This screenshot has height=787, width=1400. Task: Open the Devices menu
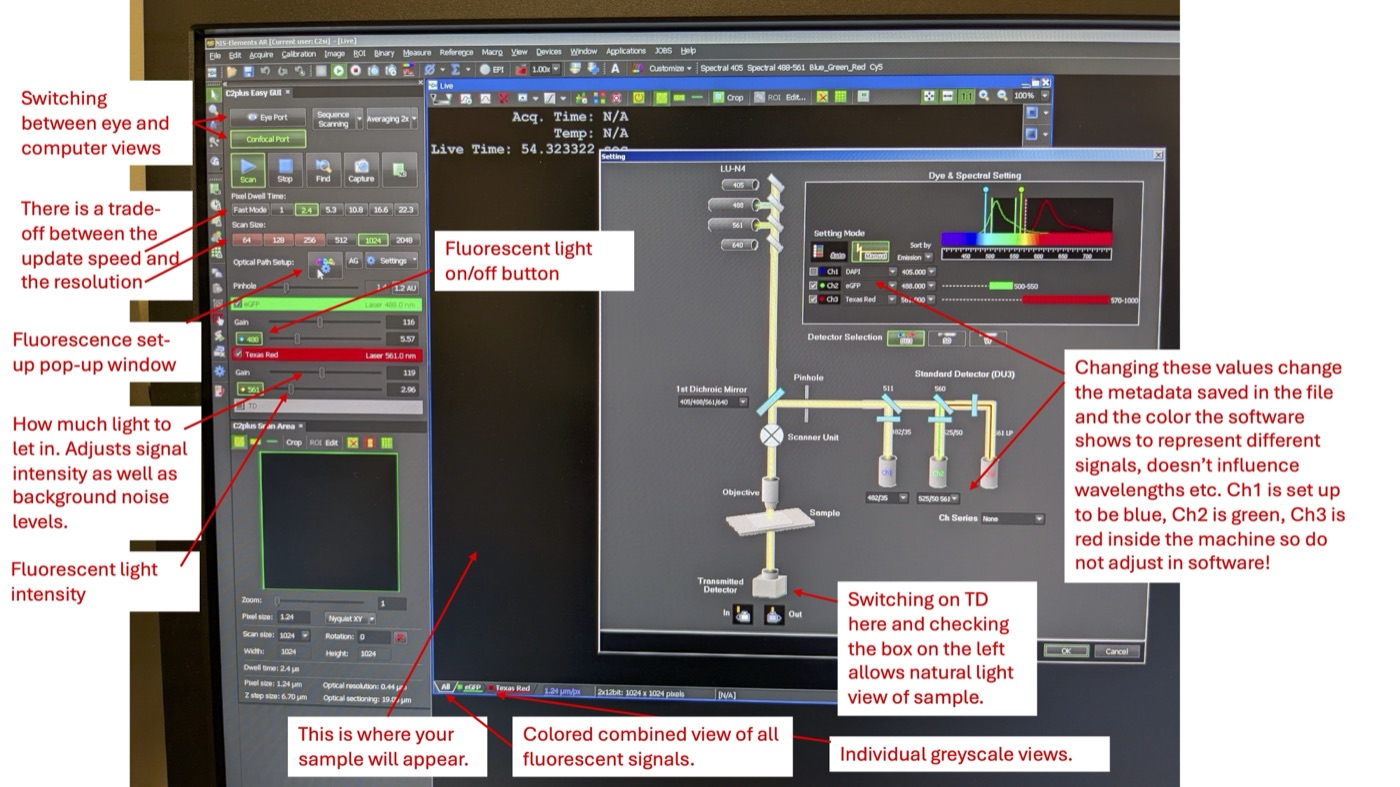549,52
